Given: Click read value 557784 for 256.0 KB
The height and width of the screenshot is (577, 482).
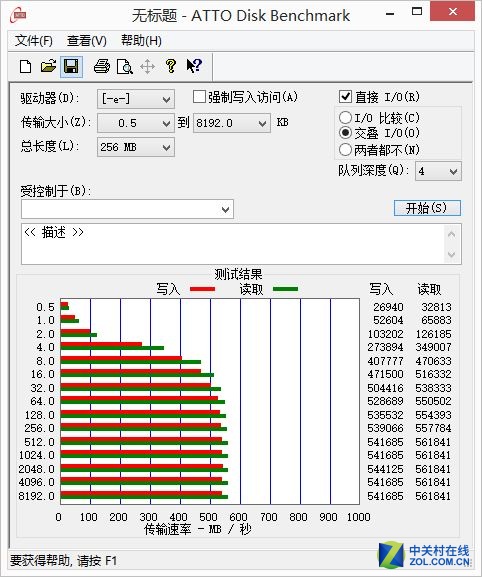Looking at the screenshot, I should click(x=433, y=428).
